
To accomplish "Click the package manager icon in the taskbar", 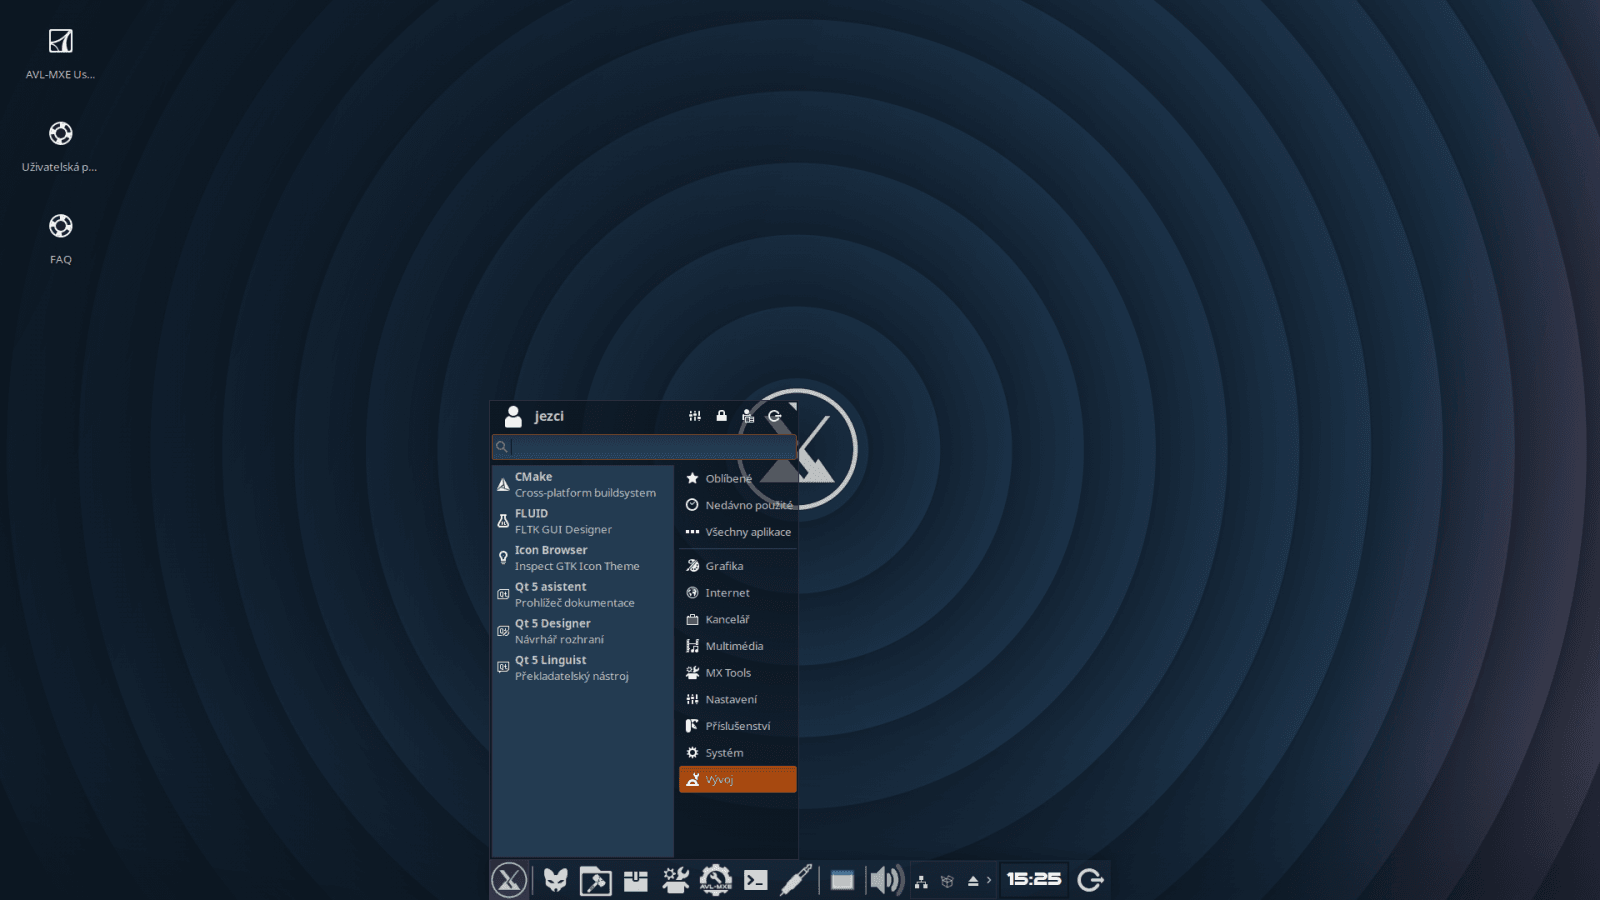I will click(x=635, y=880).
